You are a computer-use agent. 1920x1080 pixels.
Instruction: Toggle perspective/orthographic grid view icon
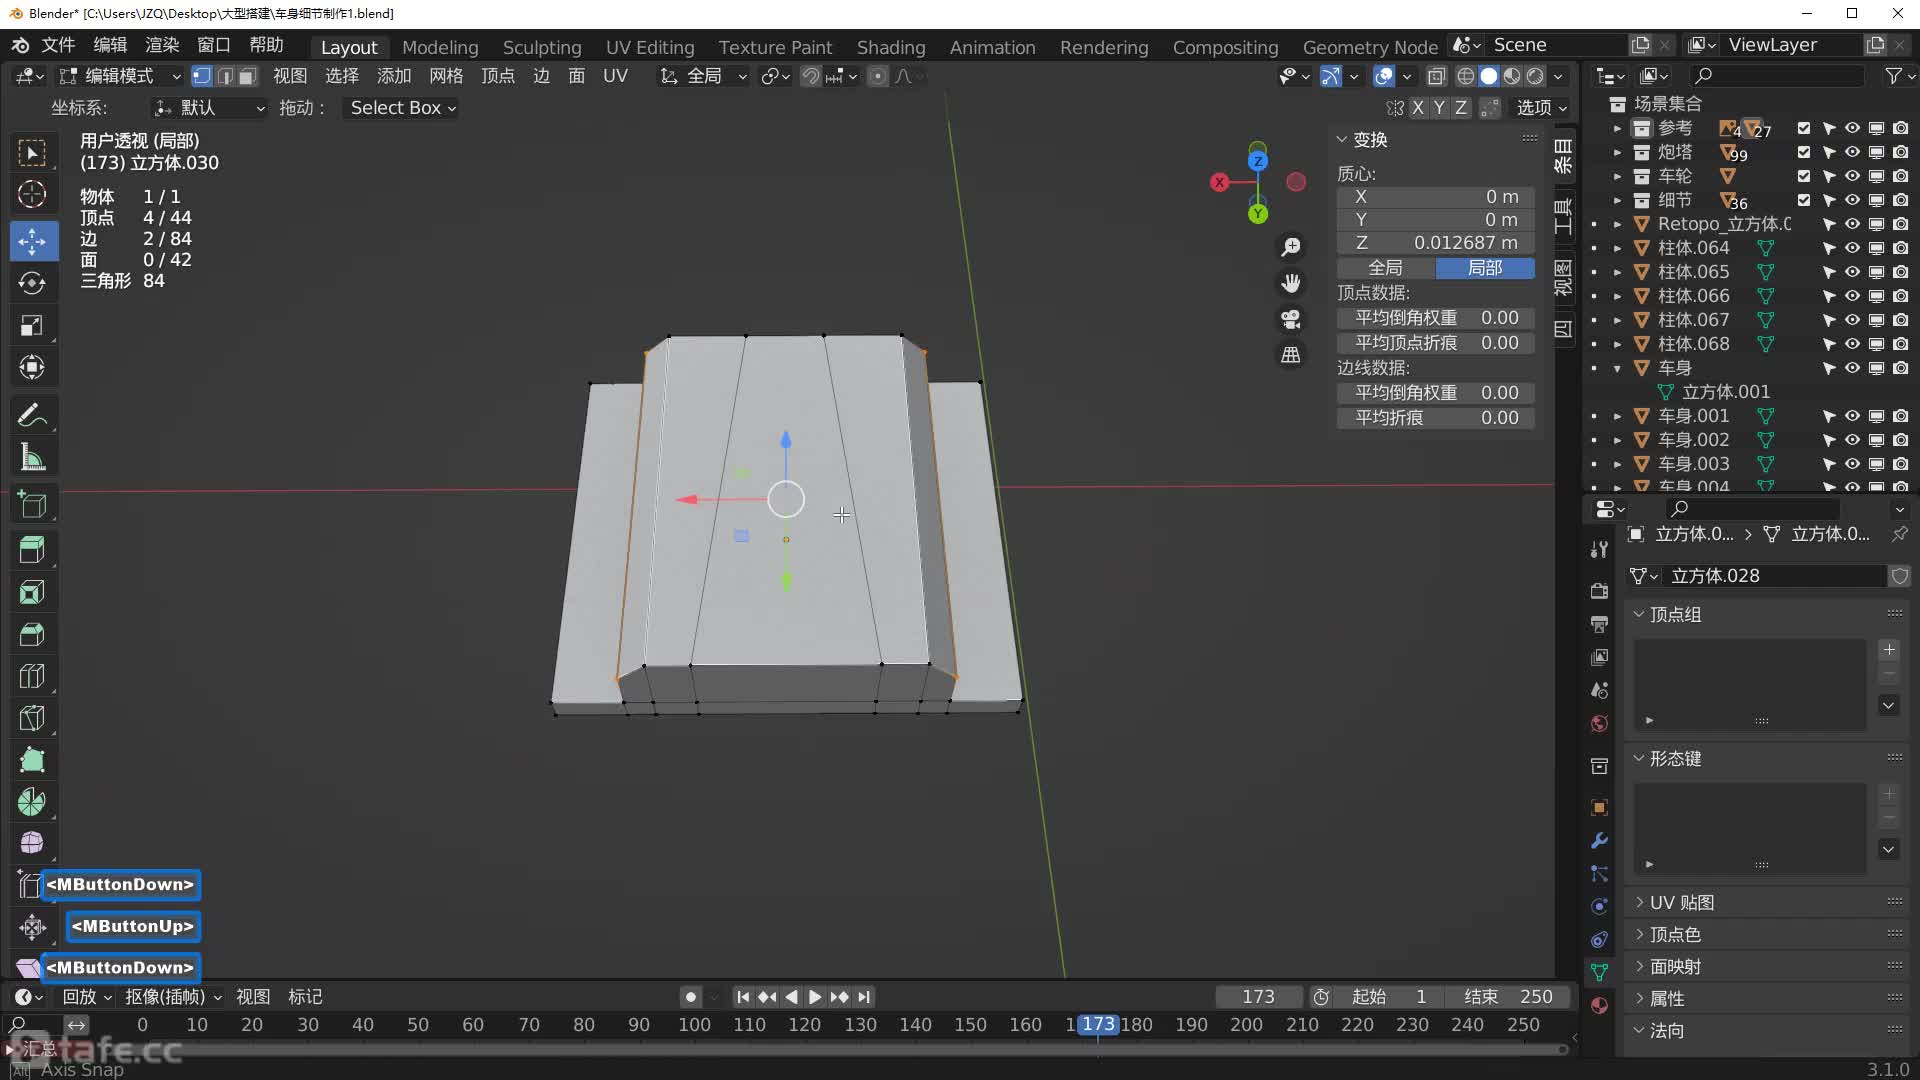click(1291, 355)
